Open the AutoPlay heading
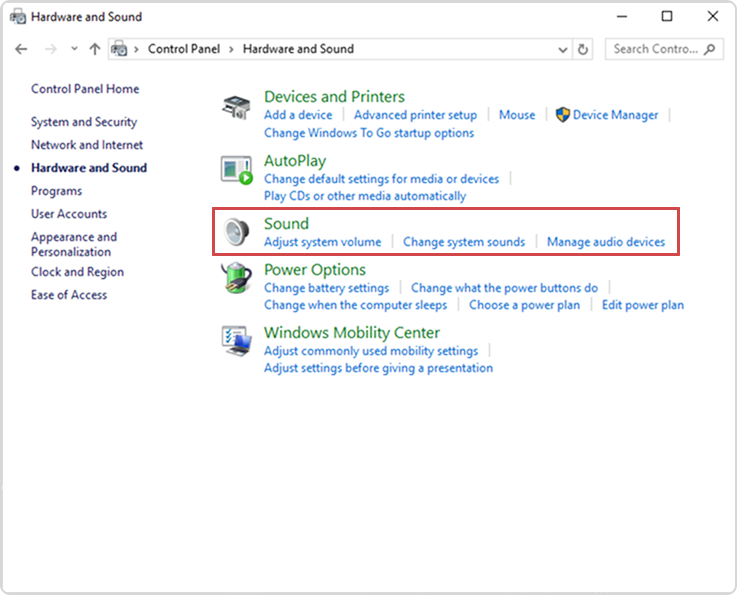737x595 pixels. (295, 161)
